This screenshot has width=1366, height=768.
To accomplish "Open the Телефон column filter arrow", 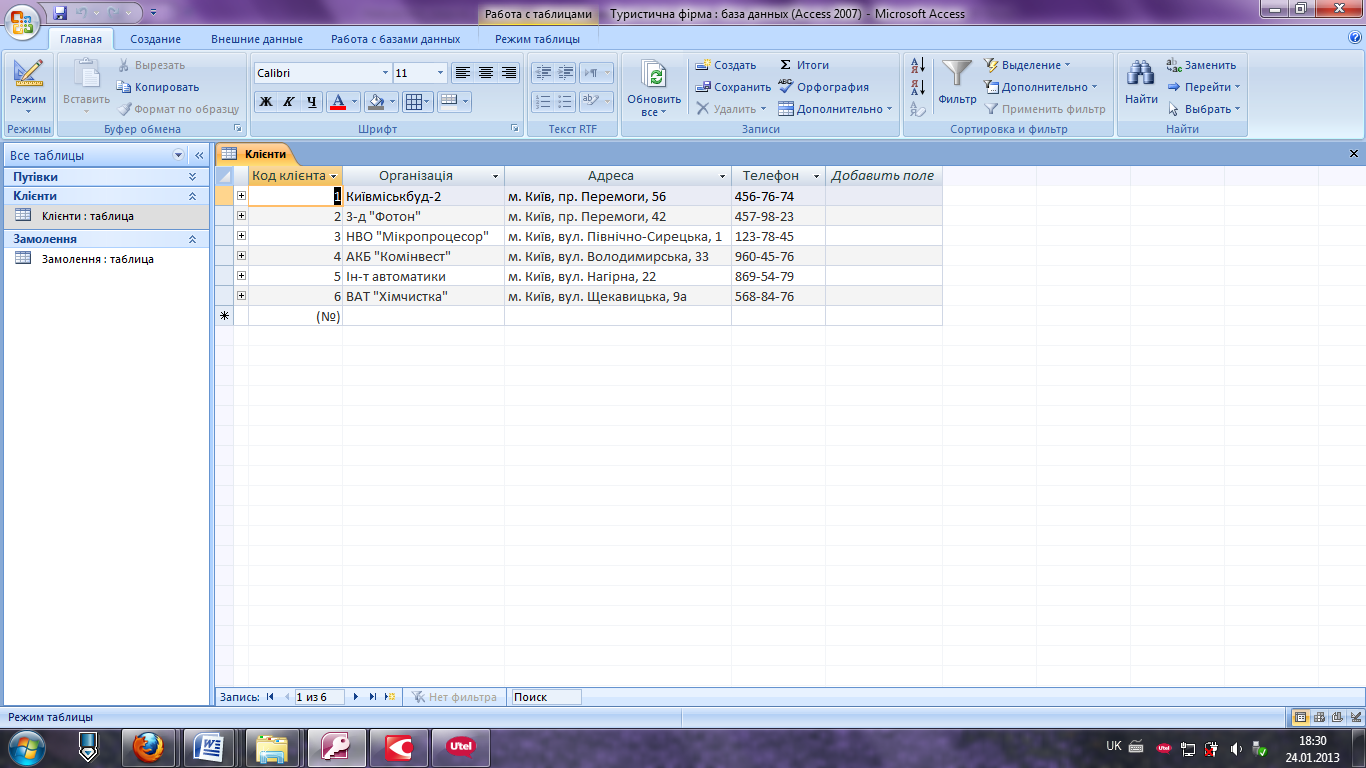I will point(816,176).
